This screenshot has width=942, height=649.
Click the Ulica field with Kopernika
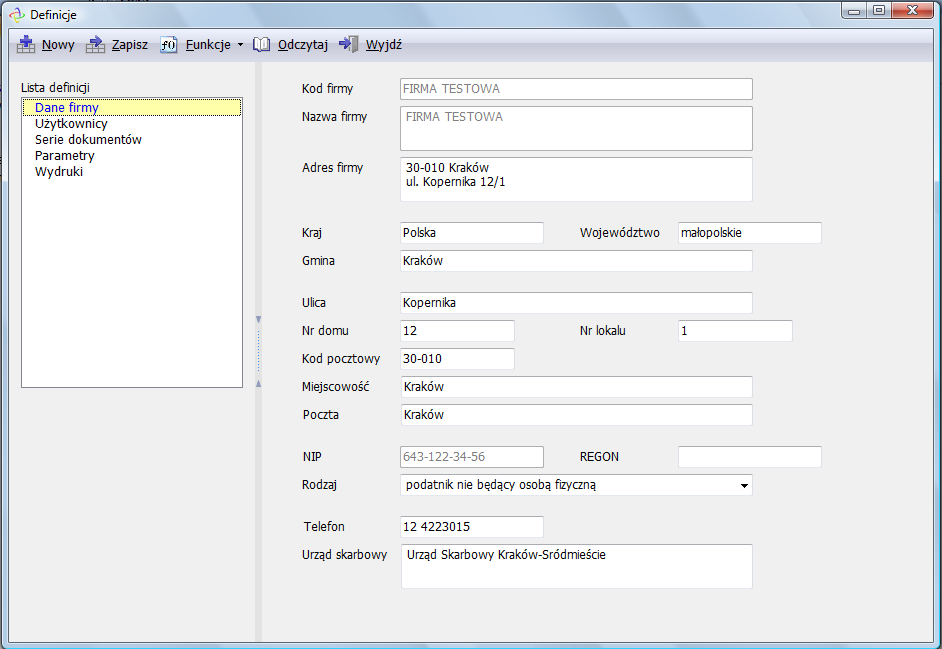(576, 303)
